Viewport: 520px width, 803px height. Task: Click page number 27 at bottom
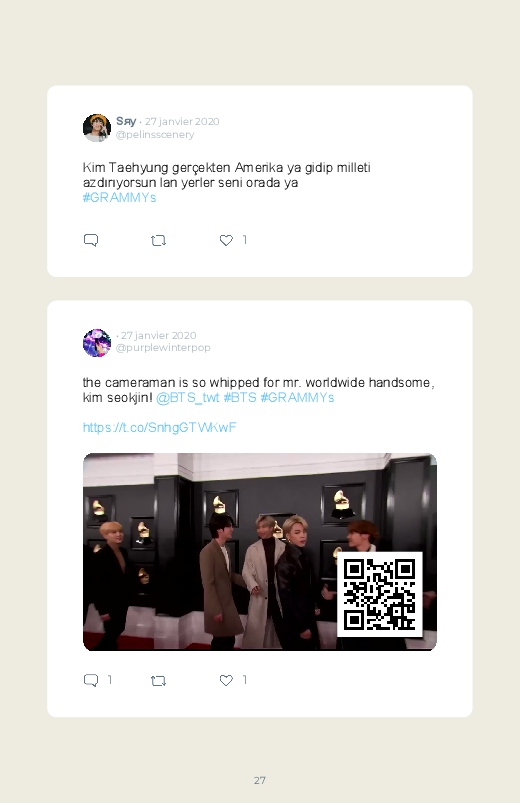tap(260, 780)
